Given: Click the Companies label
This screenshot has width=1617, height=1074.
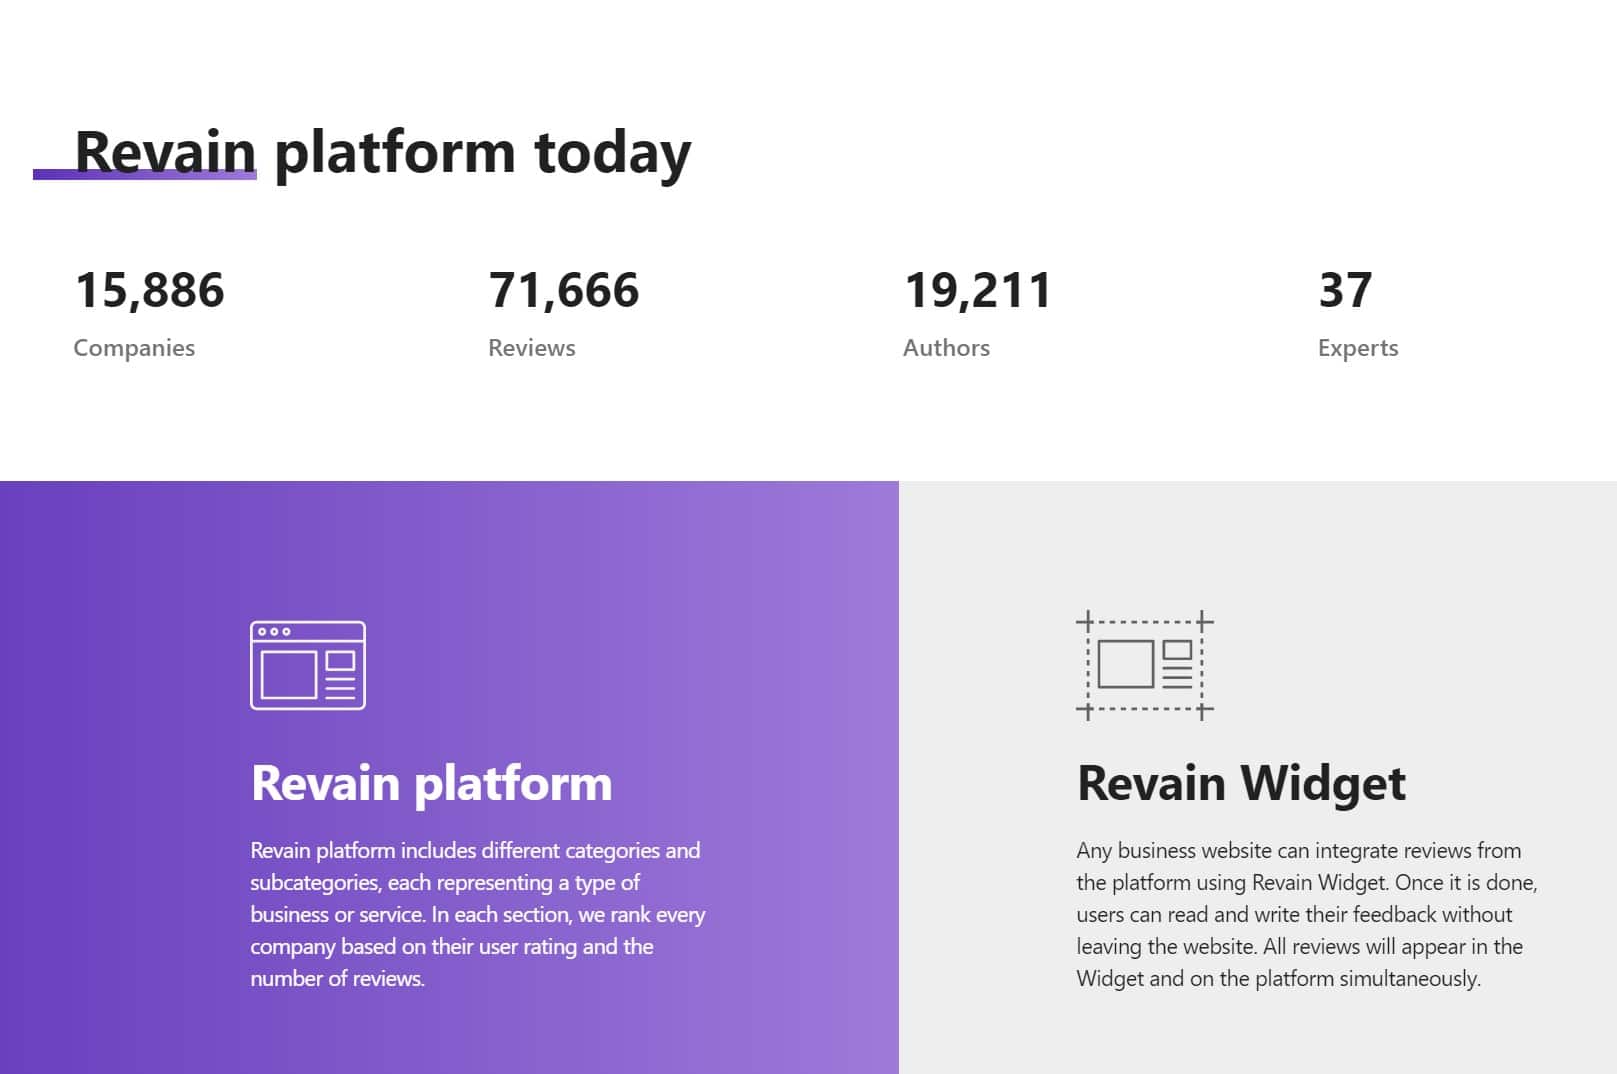Looking at the screenshot, I should (x=134, y=348).
